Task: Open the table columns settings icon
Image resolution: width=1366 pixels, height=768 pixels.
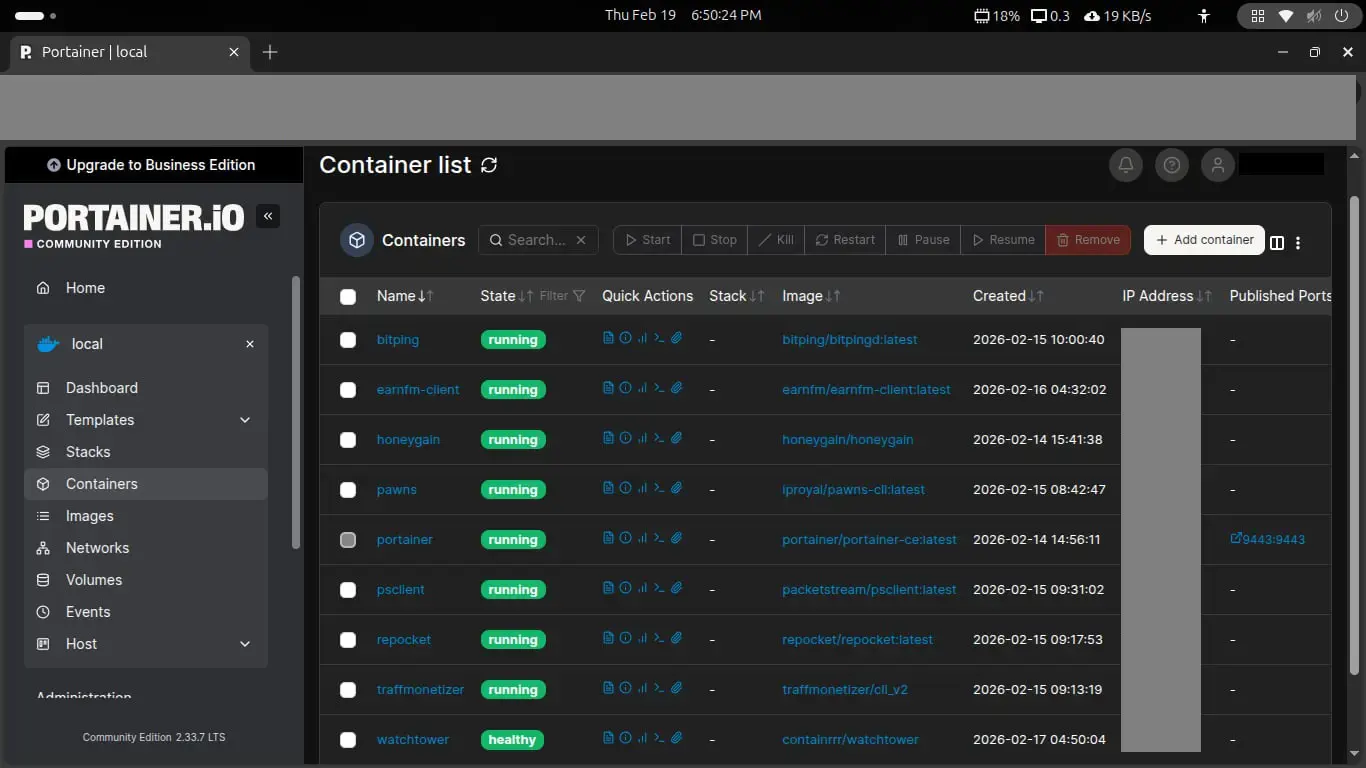Action: click(1277, 243)
